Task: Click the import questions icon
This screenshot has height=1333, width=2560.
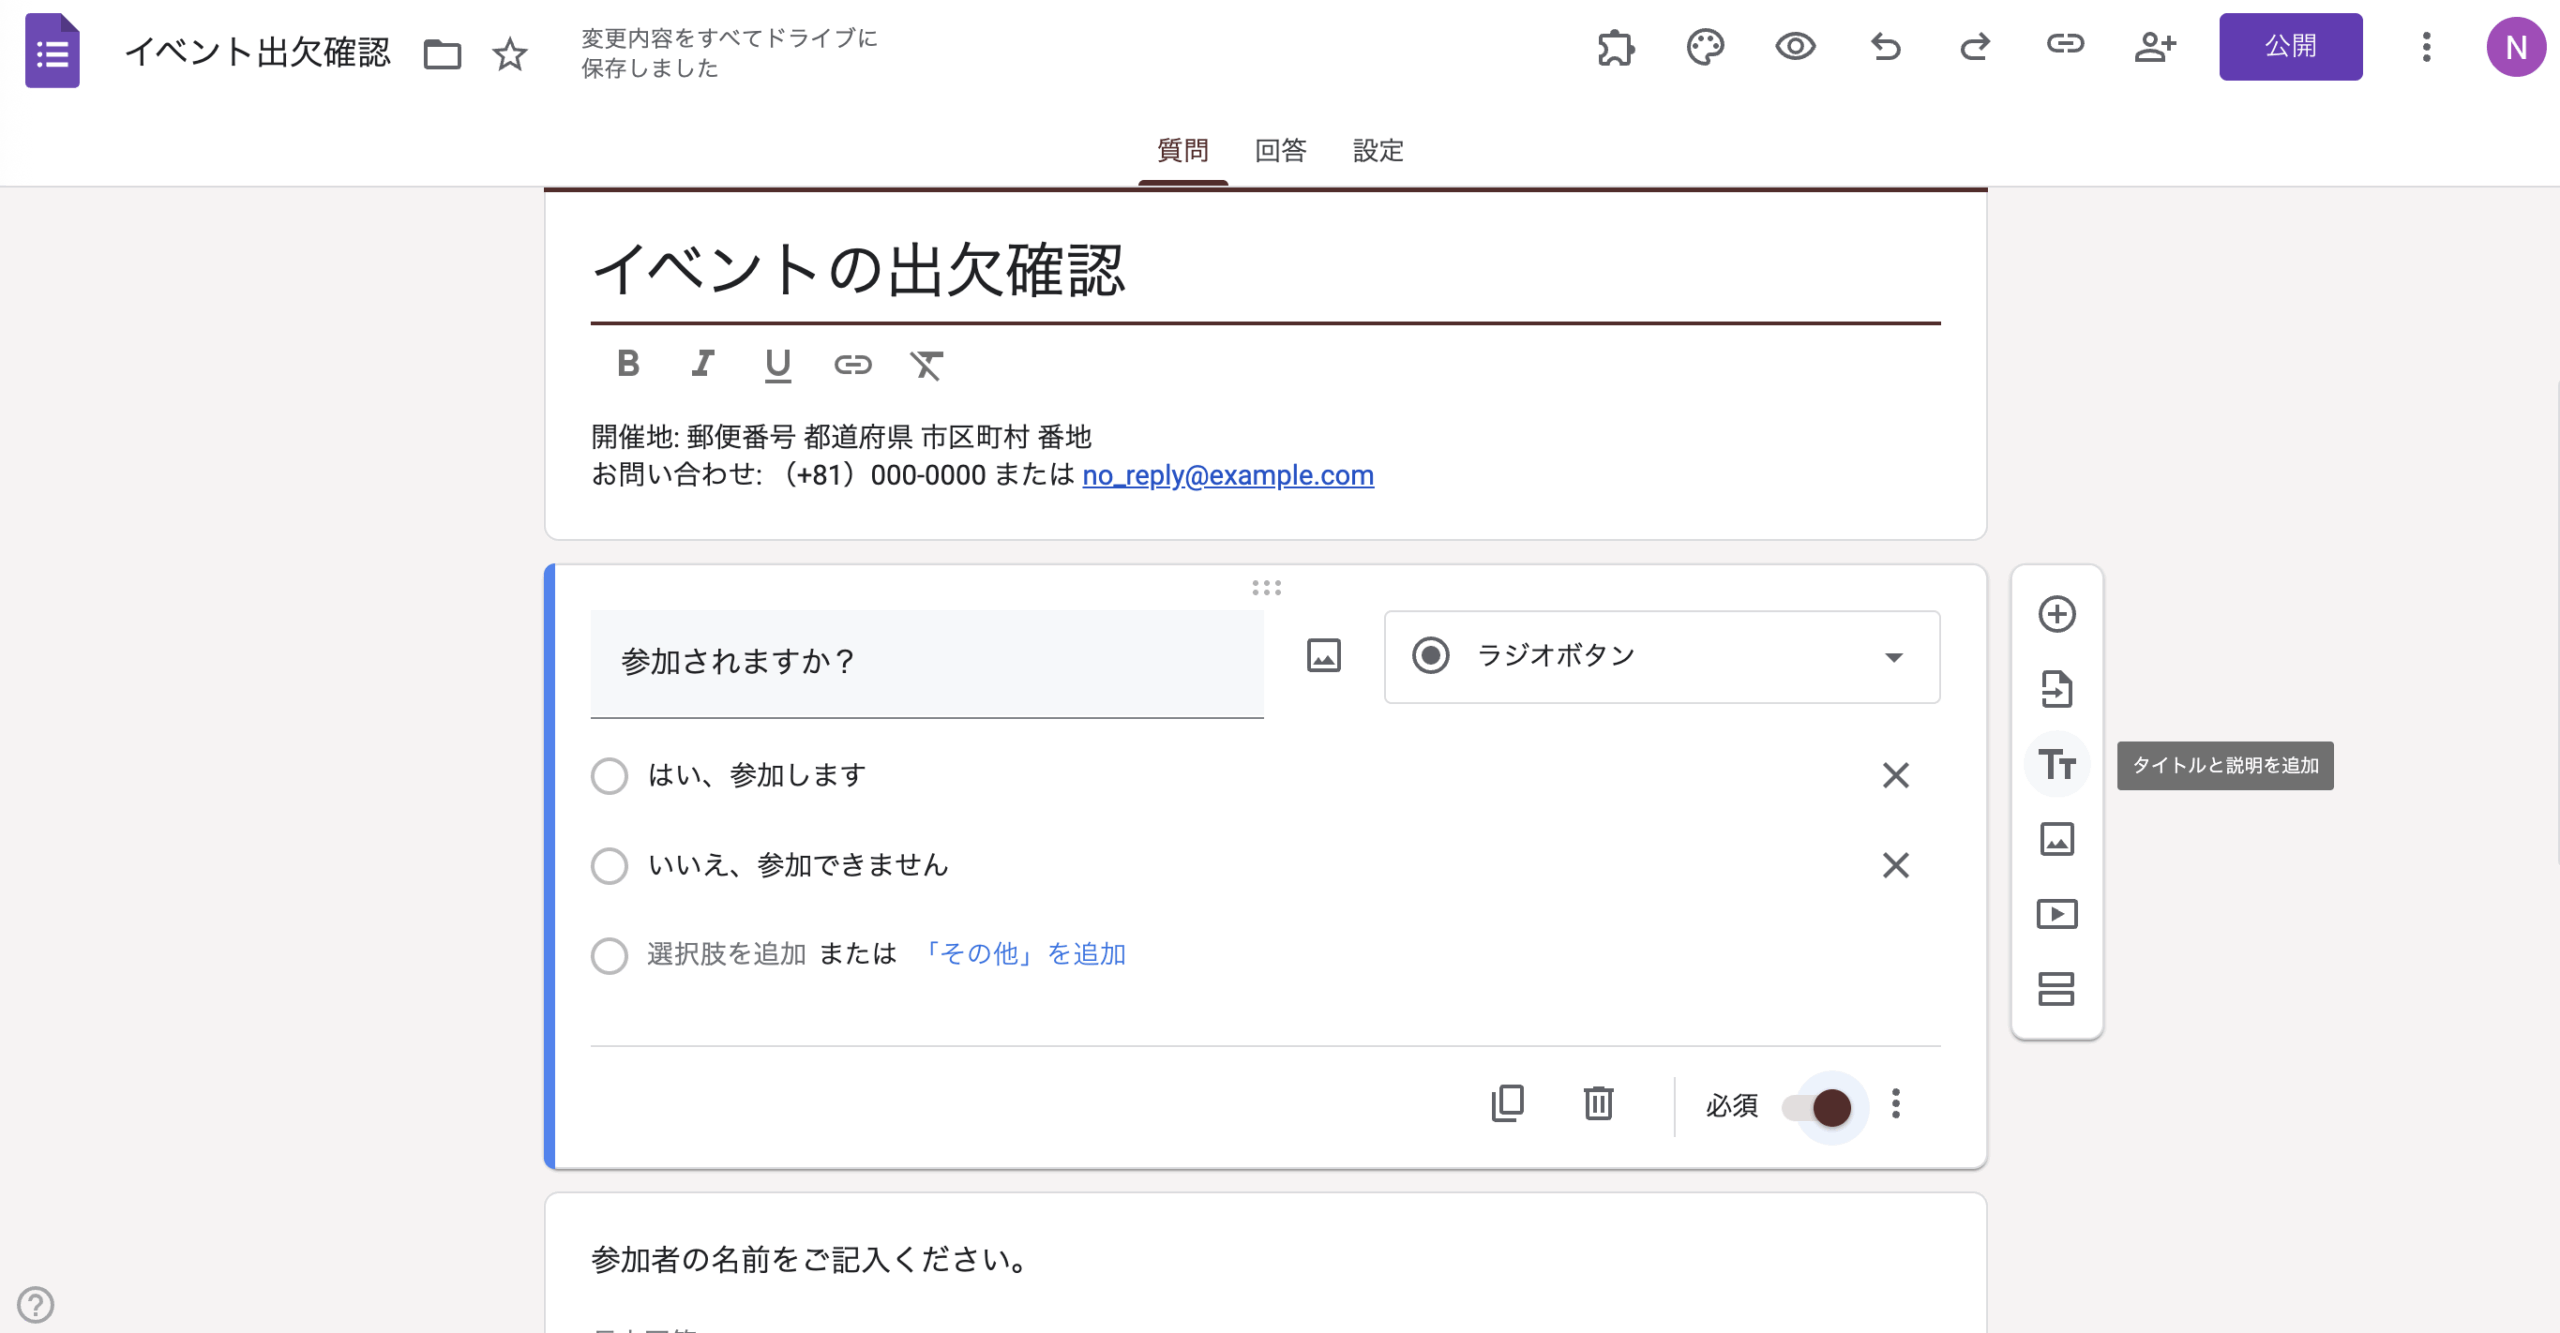Action: pyautogui.click(x=2056, y=689)
